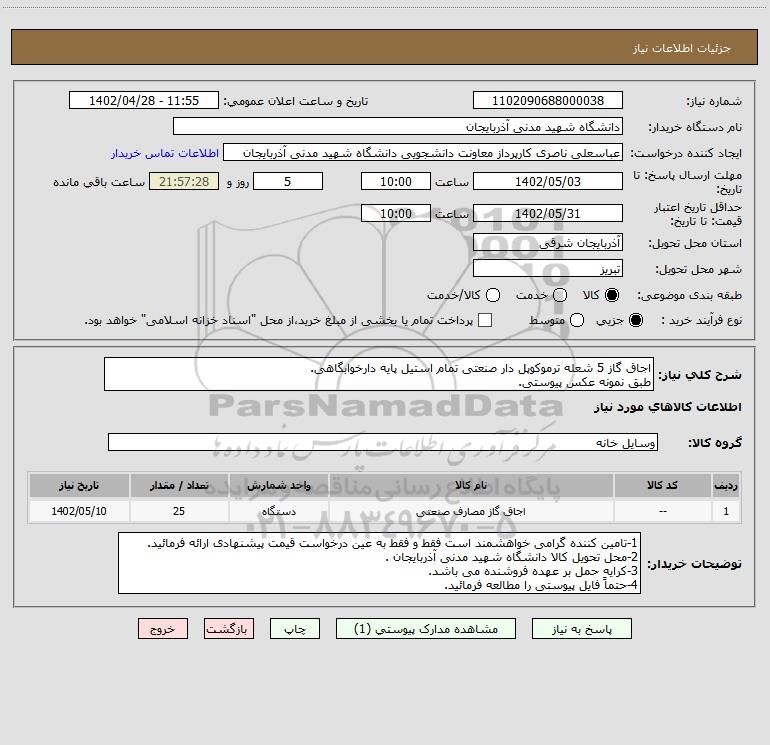Viewport: 770px width, 745px height.
Task: Click the remaining days field showing 5
Action: pyautogui.click(x=288, y=181)
